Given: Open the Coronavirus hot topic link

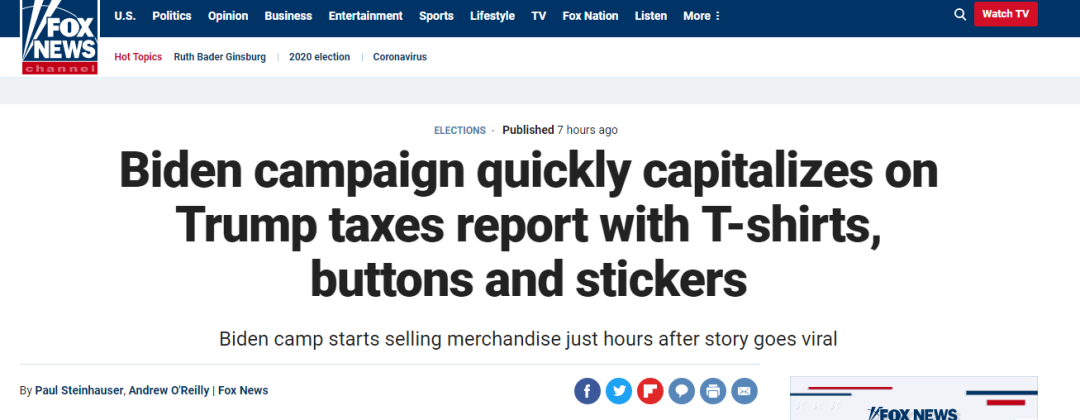Looking at the screenshot, I should coord(400,57).
